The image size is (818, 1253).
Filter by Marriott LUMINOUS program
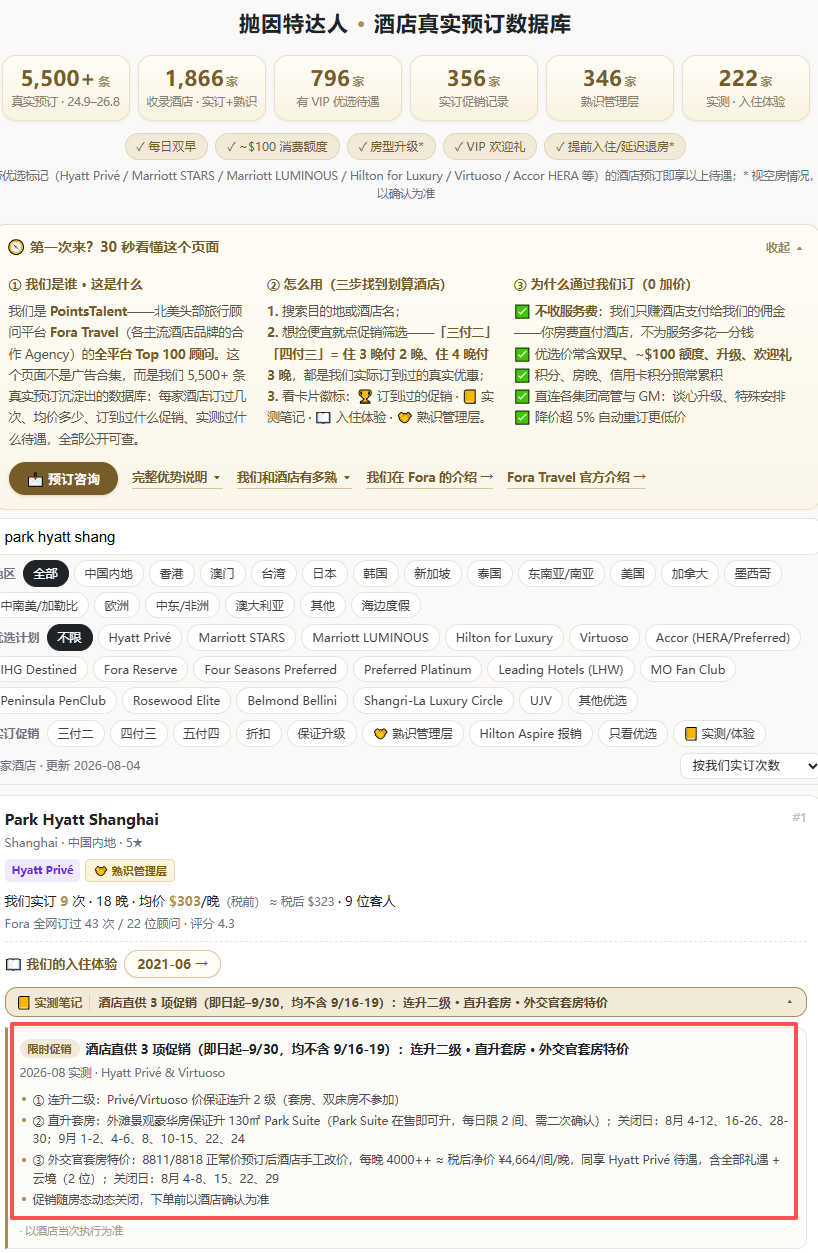pyautogui.click(x=371, y=637)
